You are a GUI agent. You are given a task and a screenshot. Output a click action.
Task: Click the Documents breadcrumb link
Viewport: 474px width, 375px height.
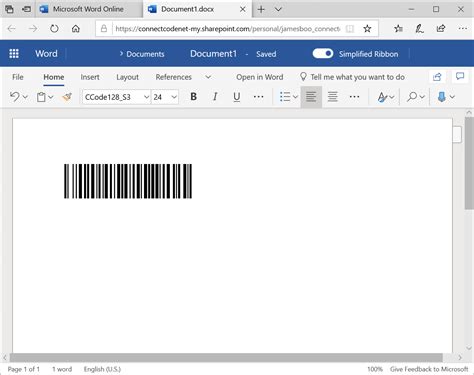[x=145, y=54]
